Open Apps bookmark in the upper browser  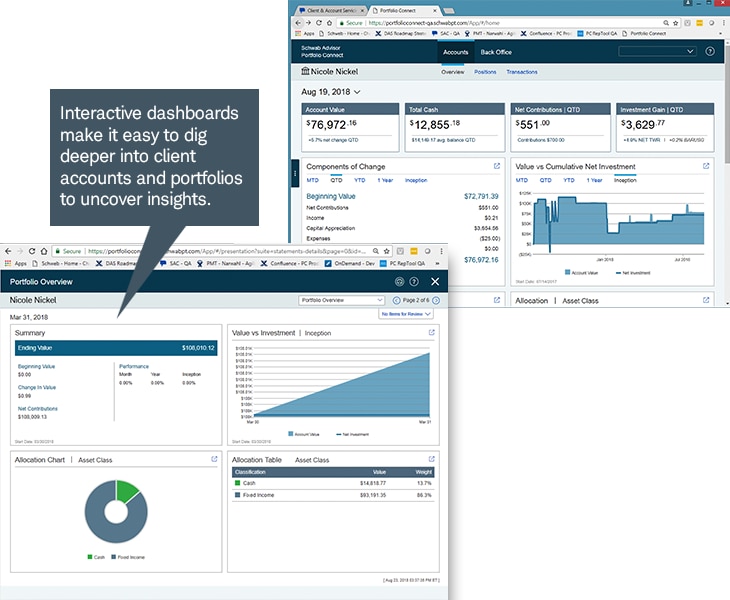304,34
